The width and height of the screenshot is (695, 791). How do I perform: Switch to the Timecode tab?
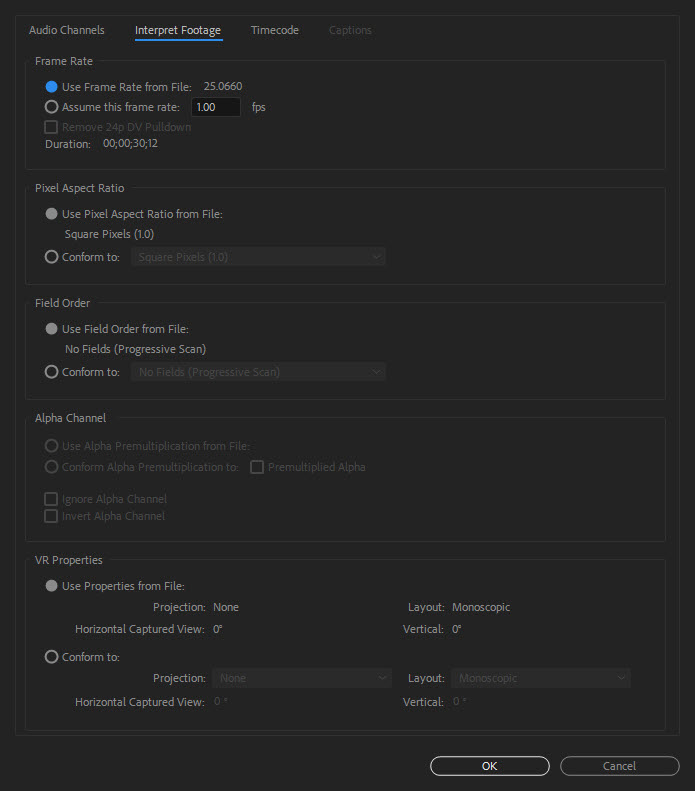pos(274,30)
